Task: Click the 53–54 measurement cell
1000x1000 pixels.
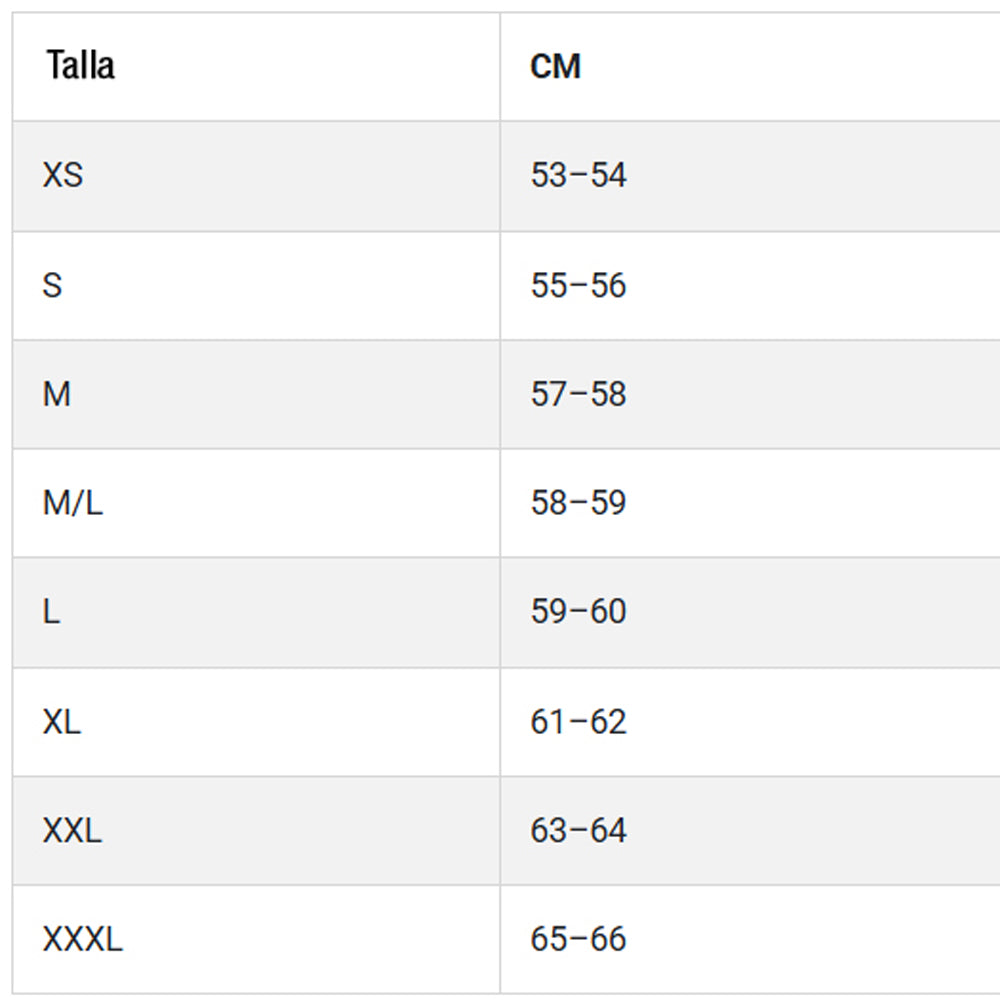Action: (x=578, y=176)
